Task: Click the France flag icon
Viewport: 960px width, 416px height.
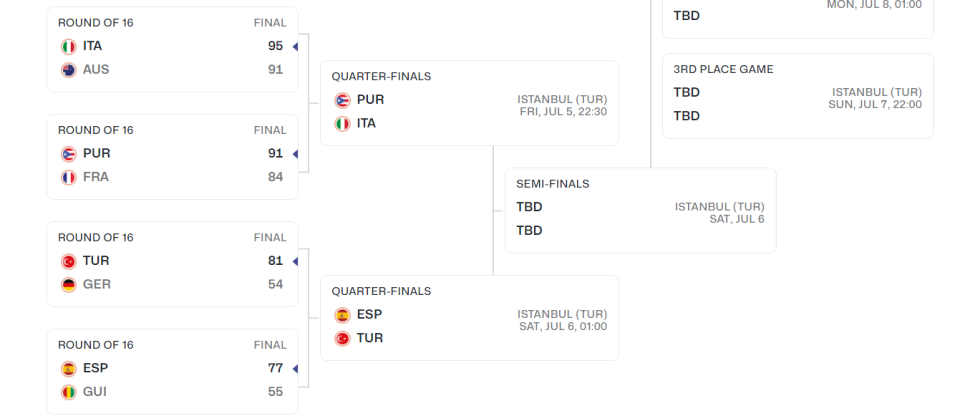Action: click(68, 177)
